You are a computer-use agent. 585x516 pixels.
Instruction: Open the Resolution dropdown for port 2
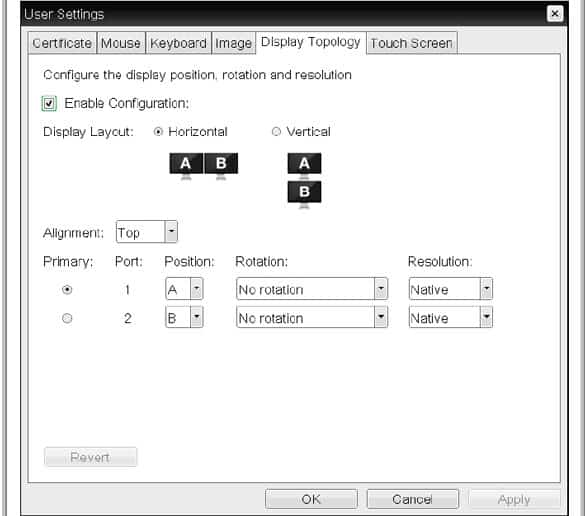(450, 317)
